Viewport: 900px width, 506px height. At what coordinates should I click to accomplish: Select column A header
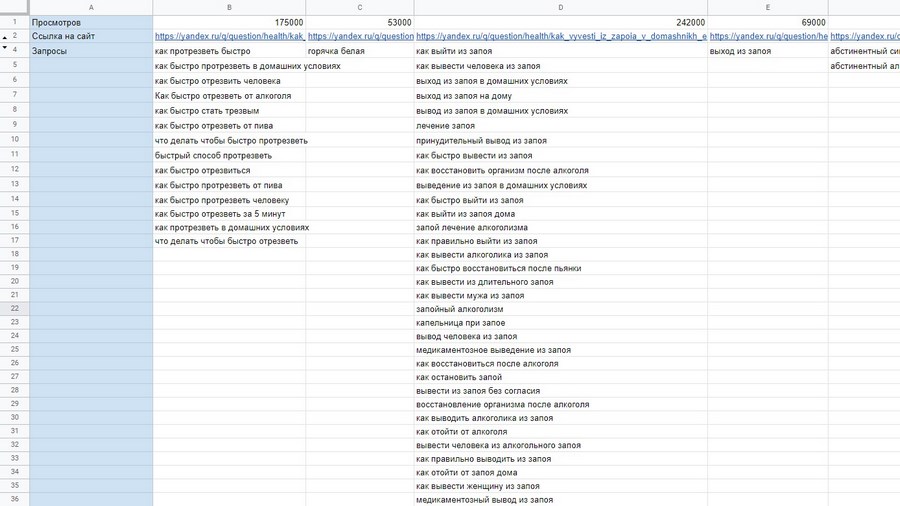[91, 7]
